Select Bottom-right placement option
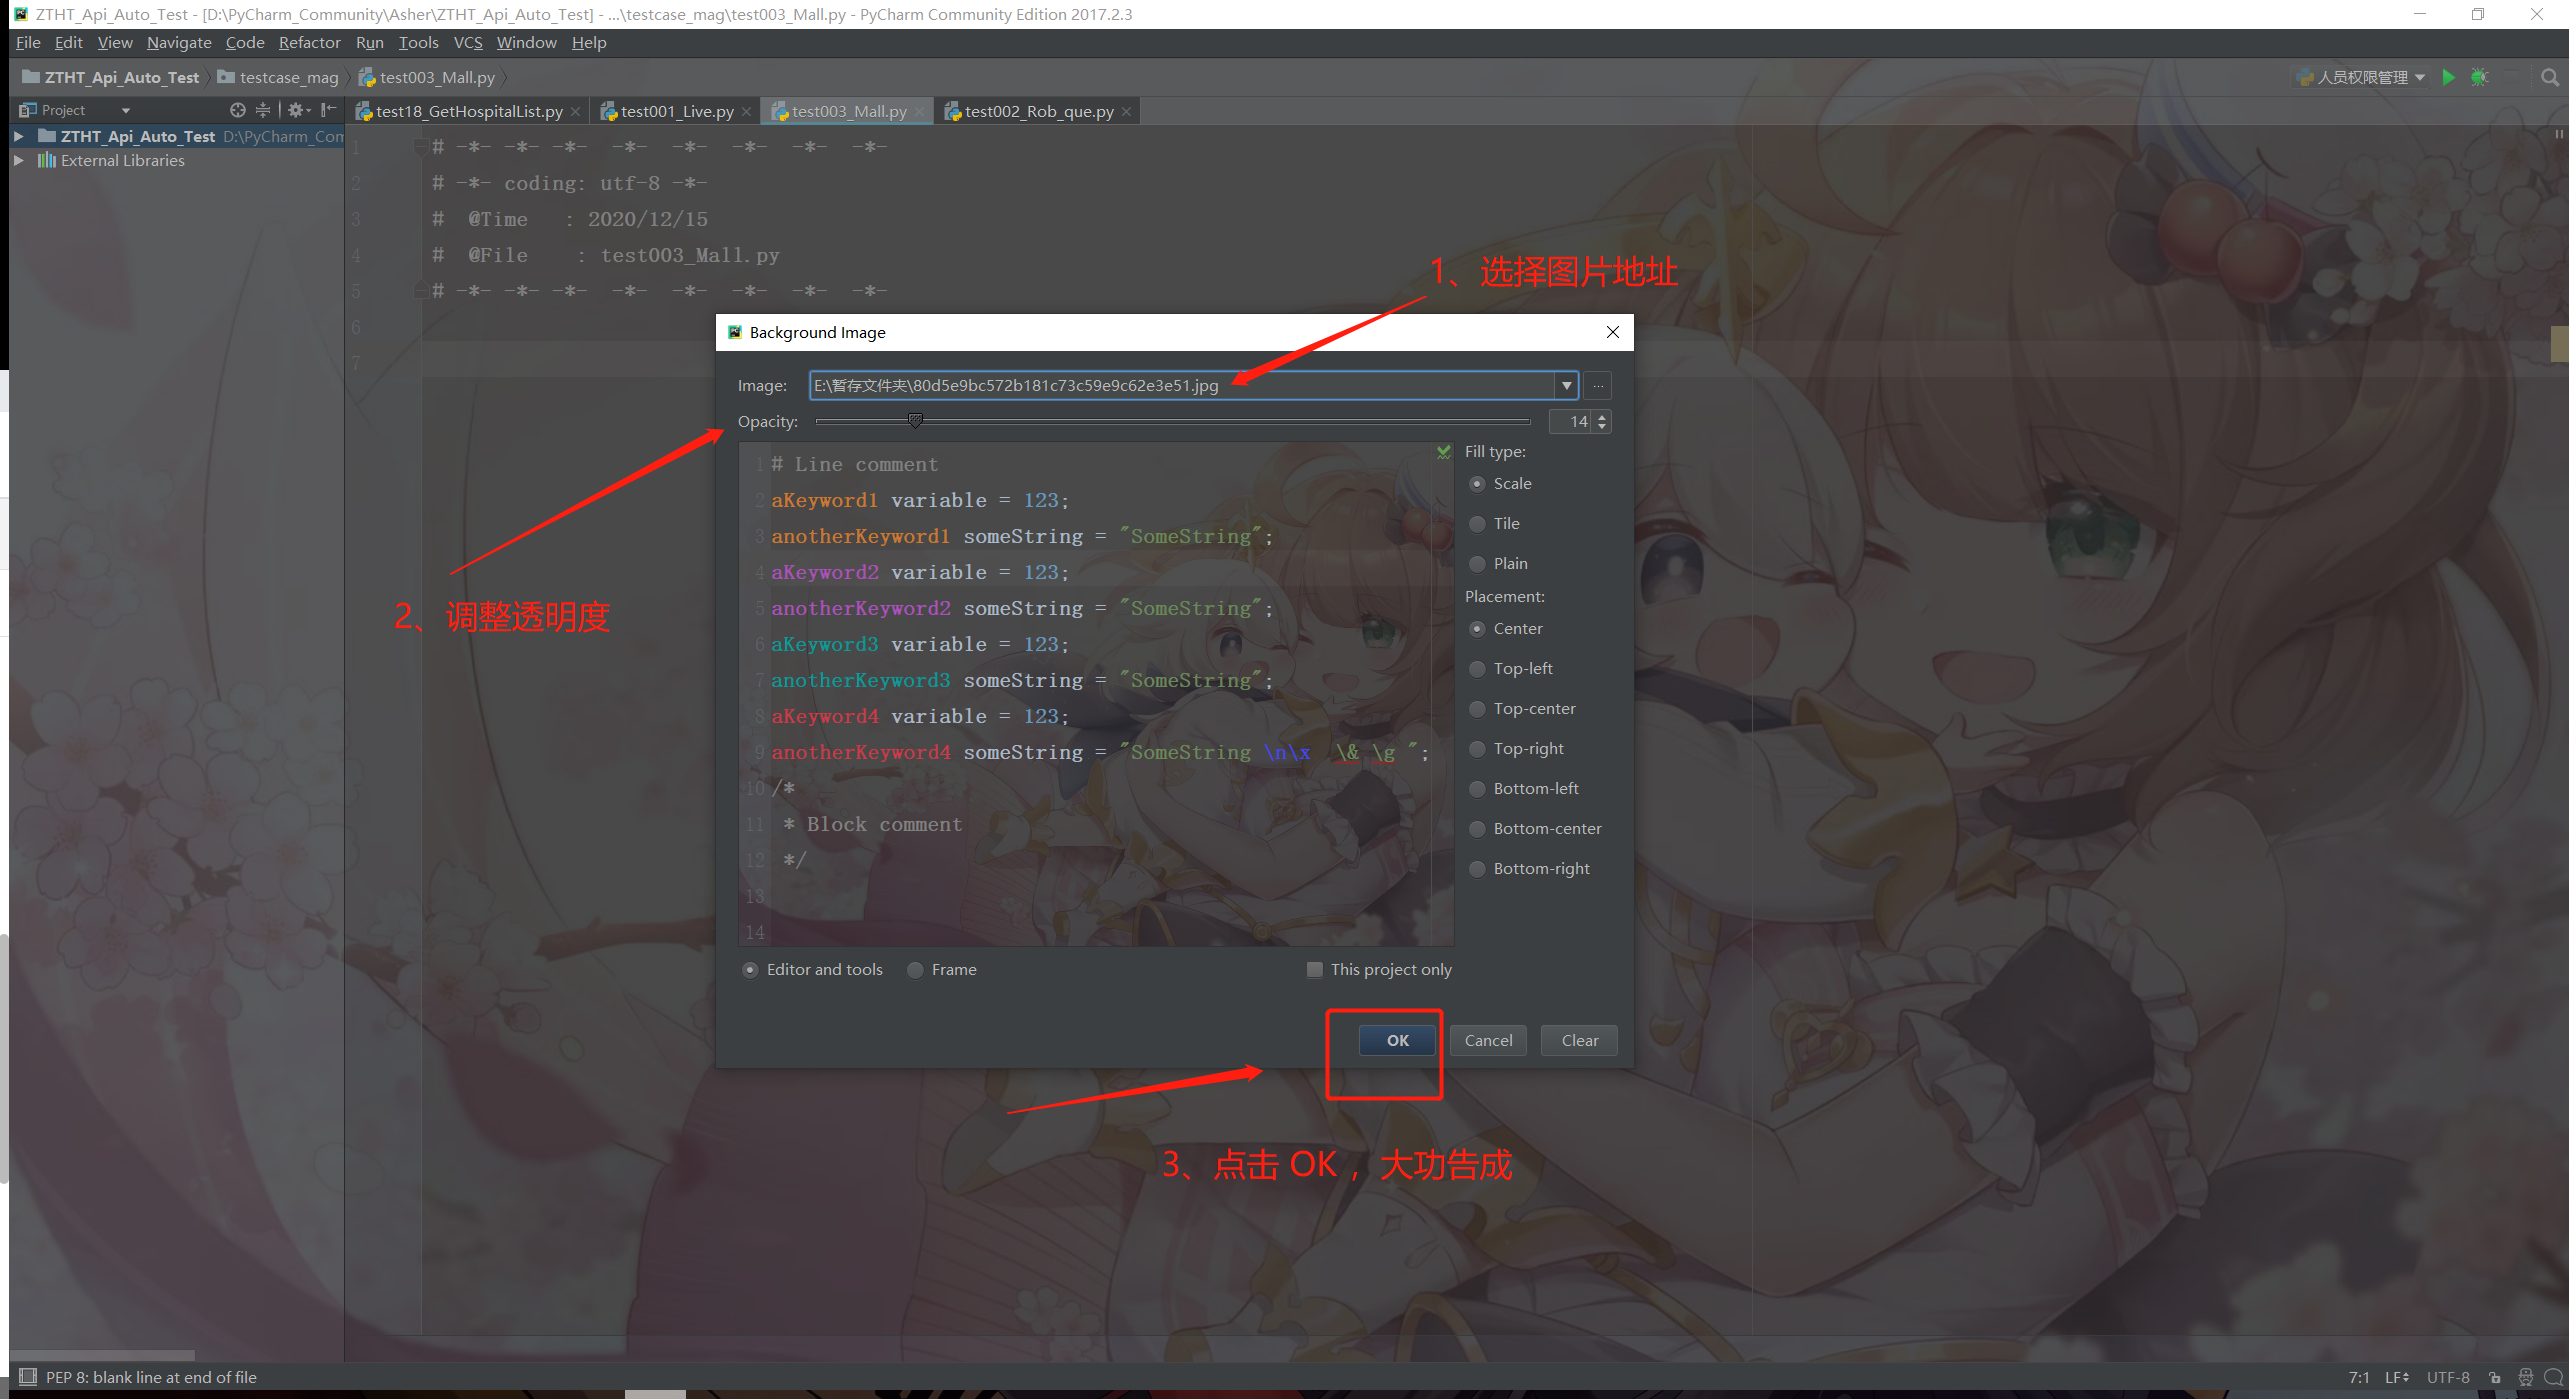Viewport: 2569px width, 1399px height. coord(1478,868)
